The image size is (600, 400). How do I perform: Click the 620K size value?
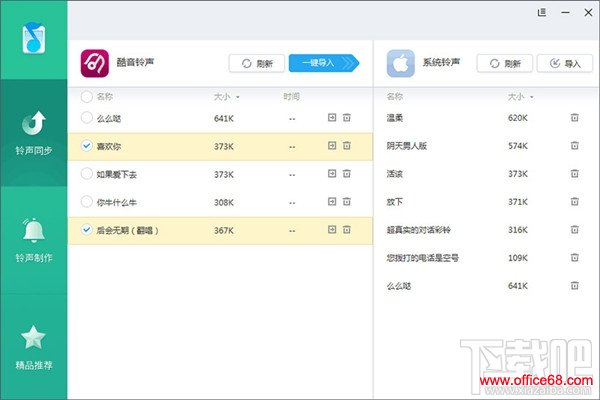coord(518,118)
